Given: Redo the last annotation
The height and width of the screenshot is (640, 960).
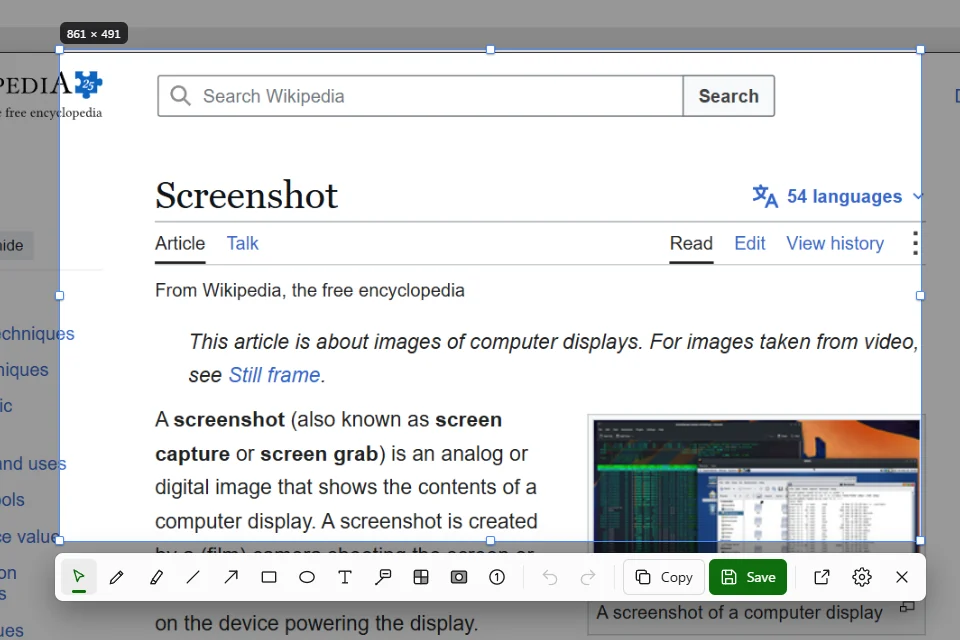Looking at the screenshot, I should pos(588,577).
